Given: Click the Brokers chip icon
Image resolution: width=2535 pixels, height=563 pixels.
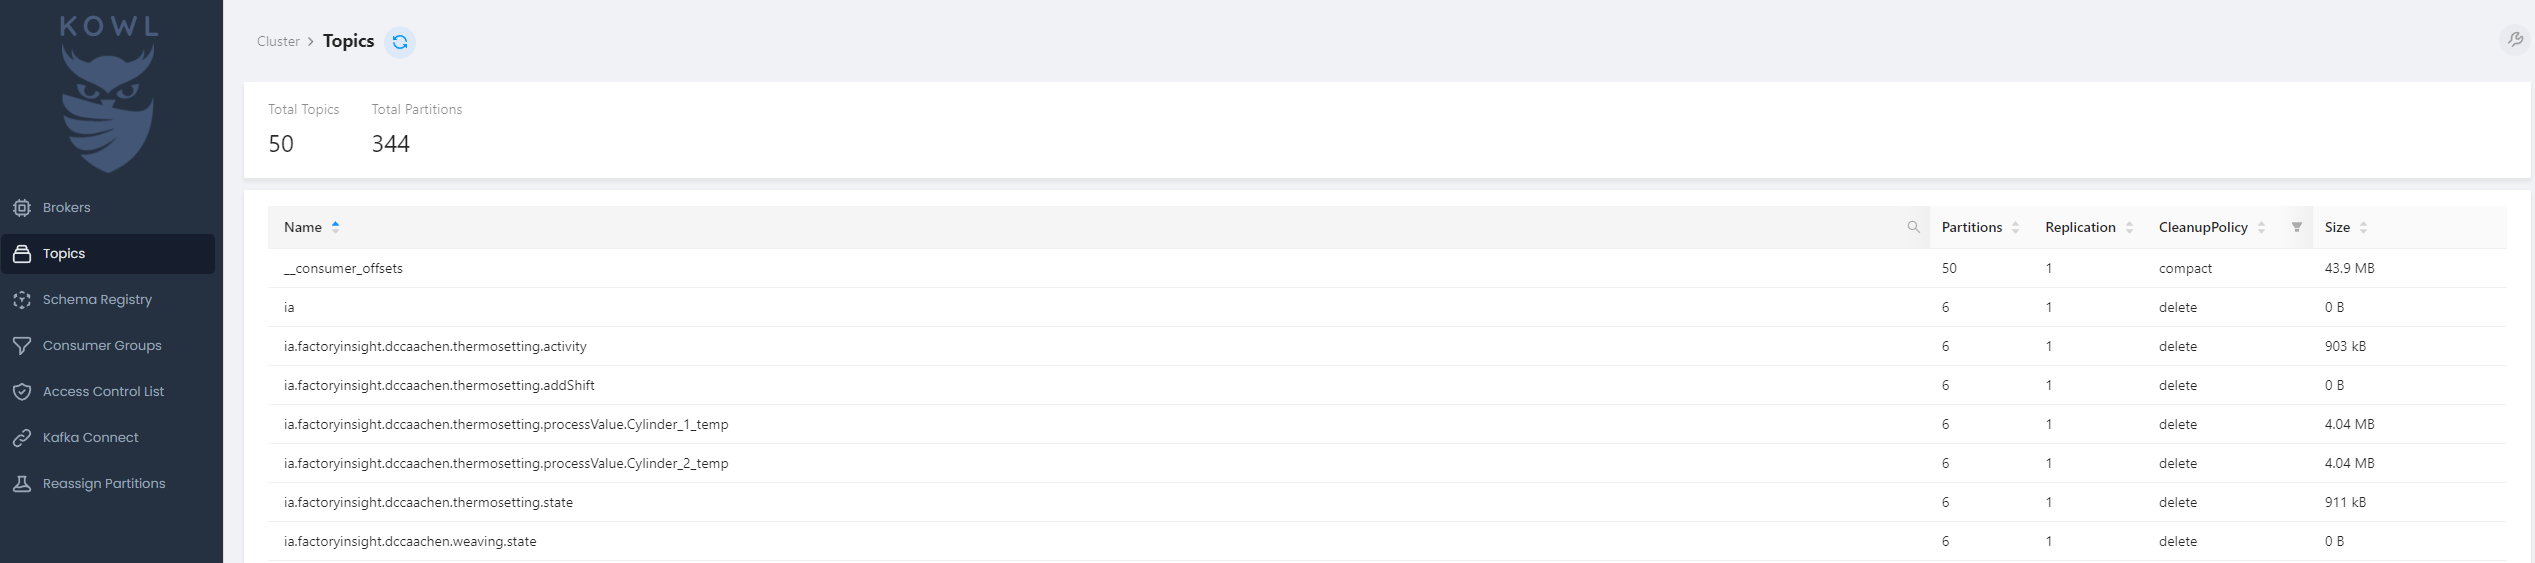Looking at the screenshot, I should (x=22, y=208).
